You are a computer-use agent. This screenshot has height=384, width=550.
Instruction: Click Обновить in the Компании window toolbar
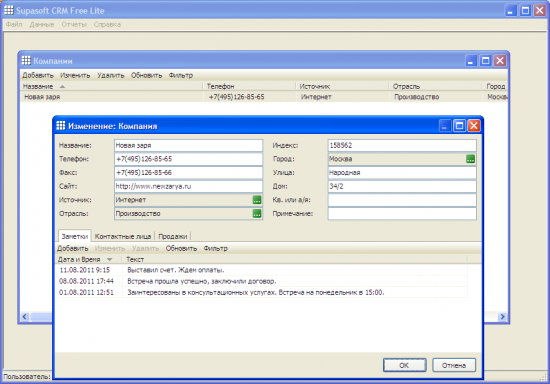coord(146,75)
